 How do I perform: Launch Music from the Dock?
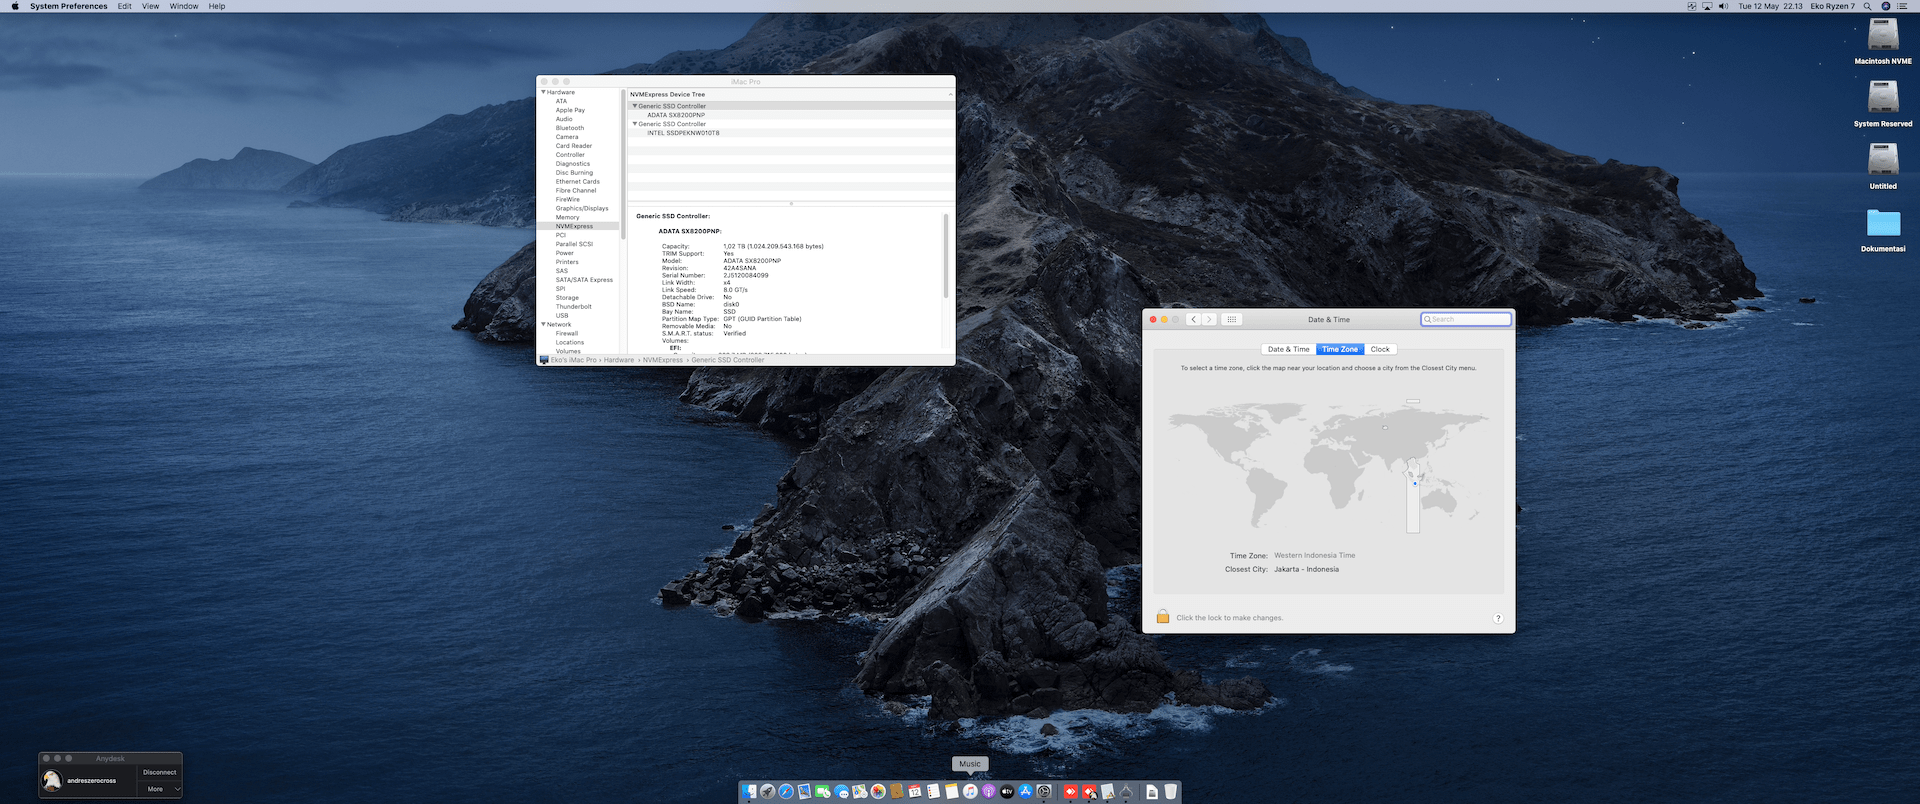(x=970, y=792)
